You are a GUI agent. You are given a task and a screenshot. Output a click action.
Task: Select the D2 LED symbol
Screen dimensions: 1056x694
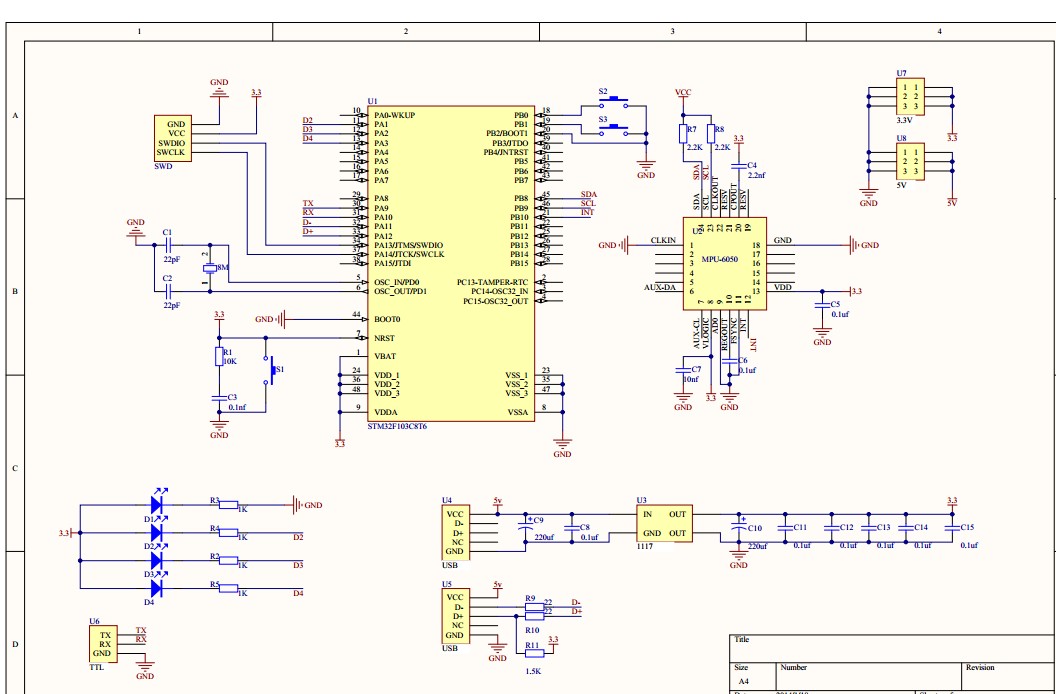158,532
